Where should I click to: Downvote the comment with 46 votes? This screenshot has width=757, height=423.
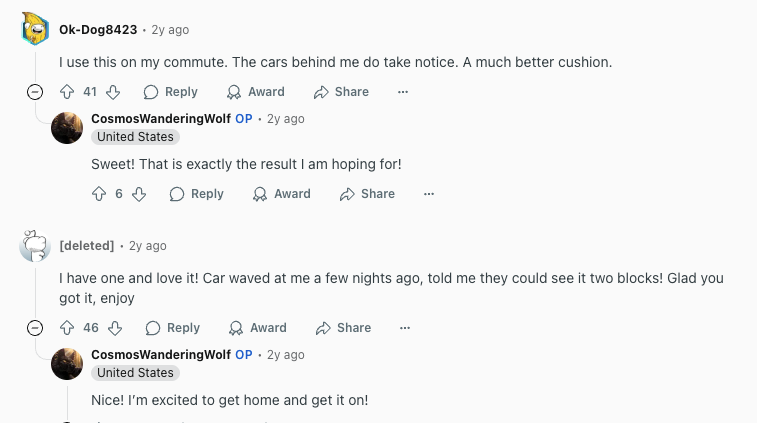coord(115,328)
